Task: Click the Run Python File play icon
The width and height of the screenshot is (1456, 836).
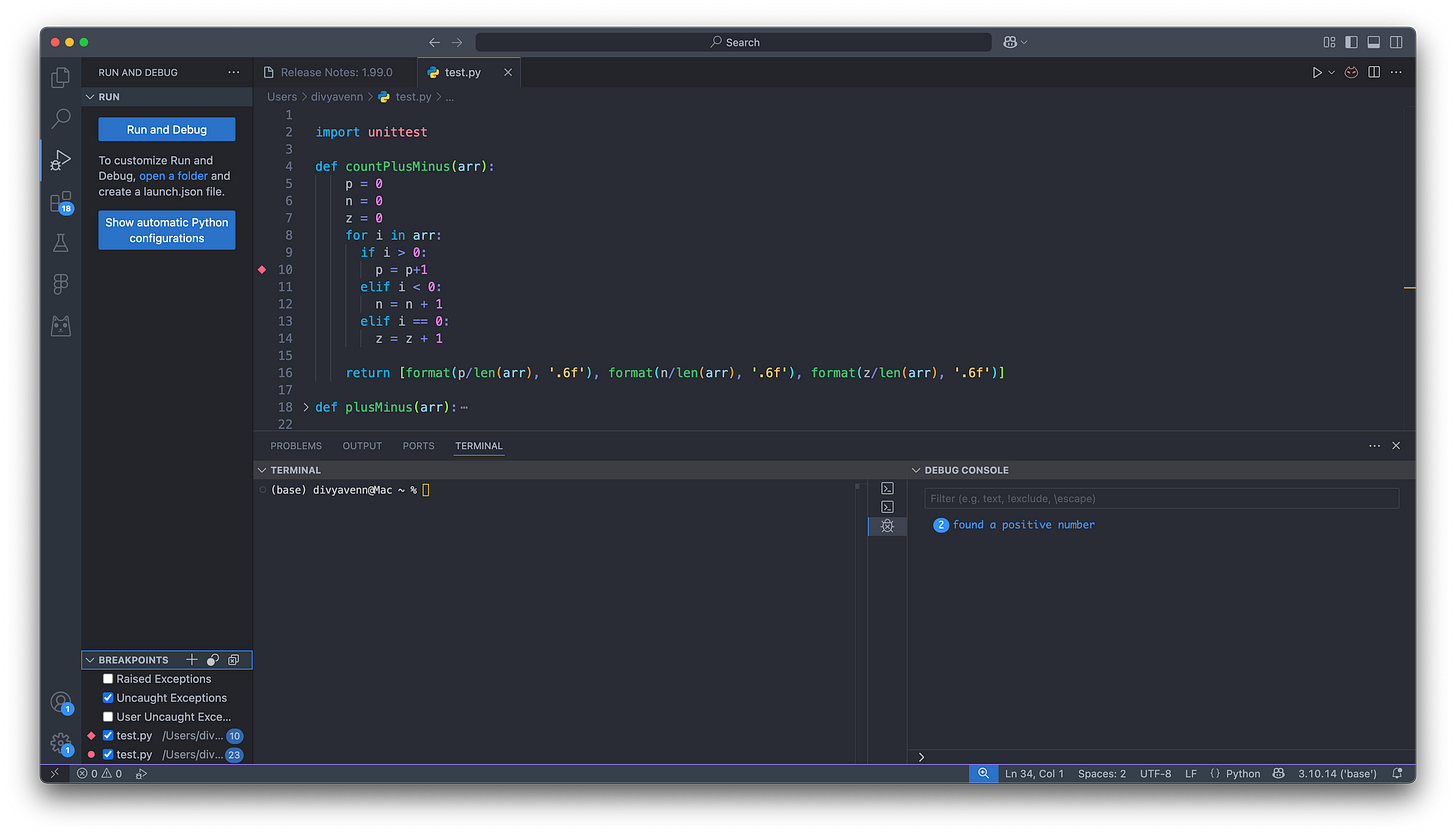Action: click(x=1317, y=73)
